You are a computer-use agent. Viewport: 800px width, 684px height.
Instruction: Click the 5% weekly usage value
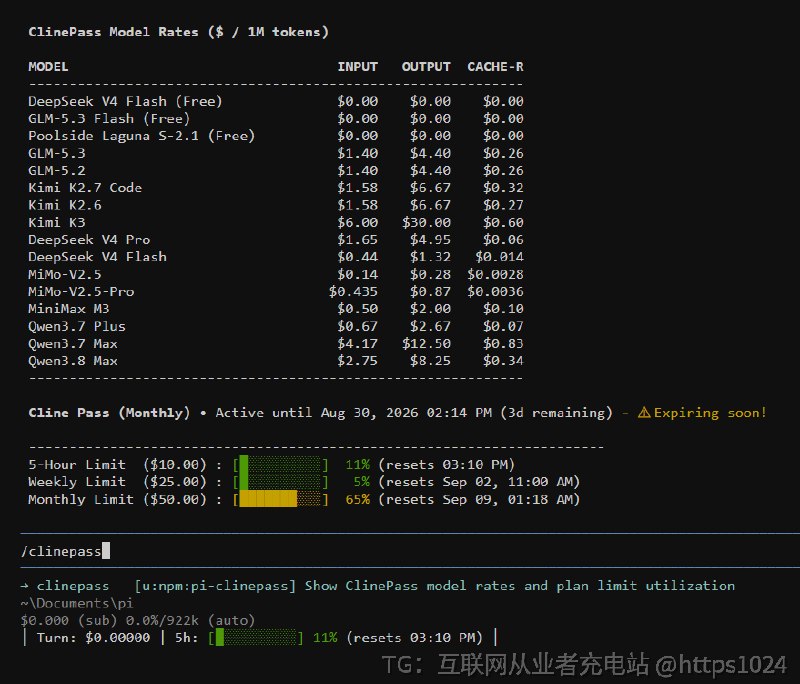tap(362, 482)
